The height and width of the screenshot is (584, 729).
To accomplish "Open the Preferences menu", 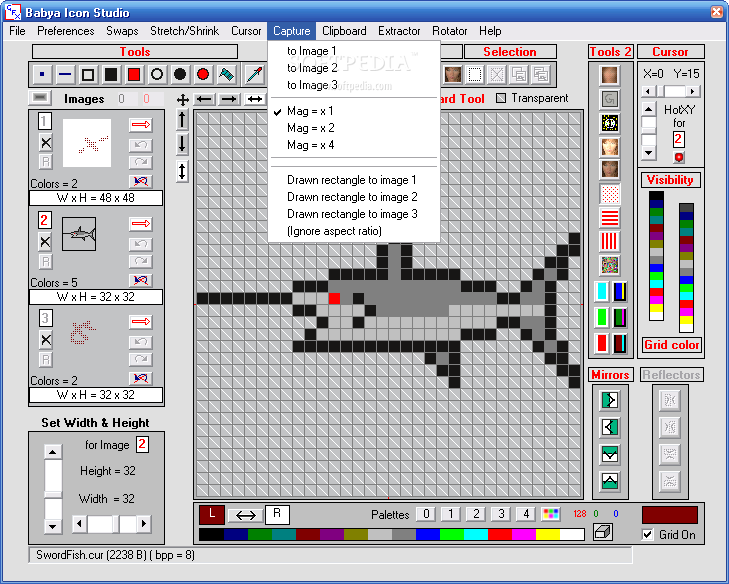I will click(x=66, y=31).
